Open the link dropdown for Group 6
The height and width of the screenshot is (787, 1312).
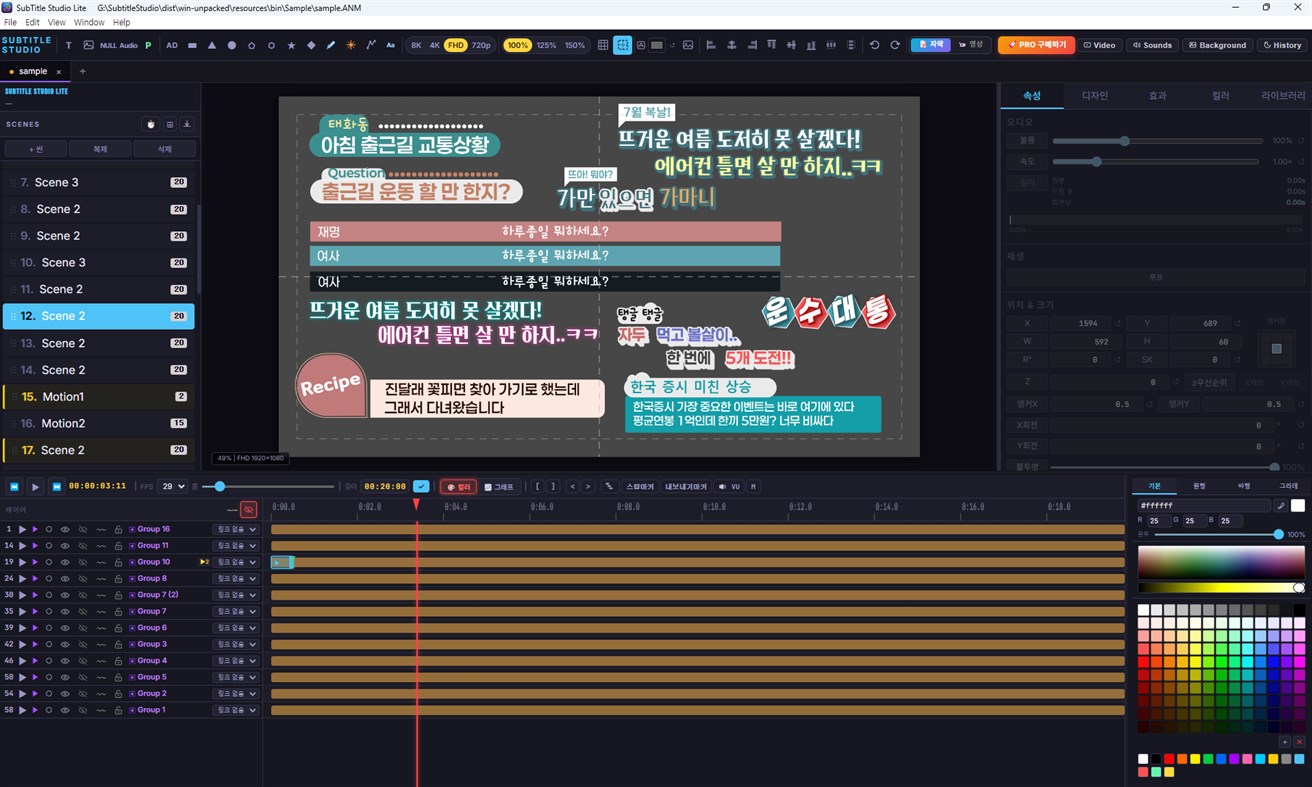(235, 628)
